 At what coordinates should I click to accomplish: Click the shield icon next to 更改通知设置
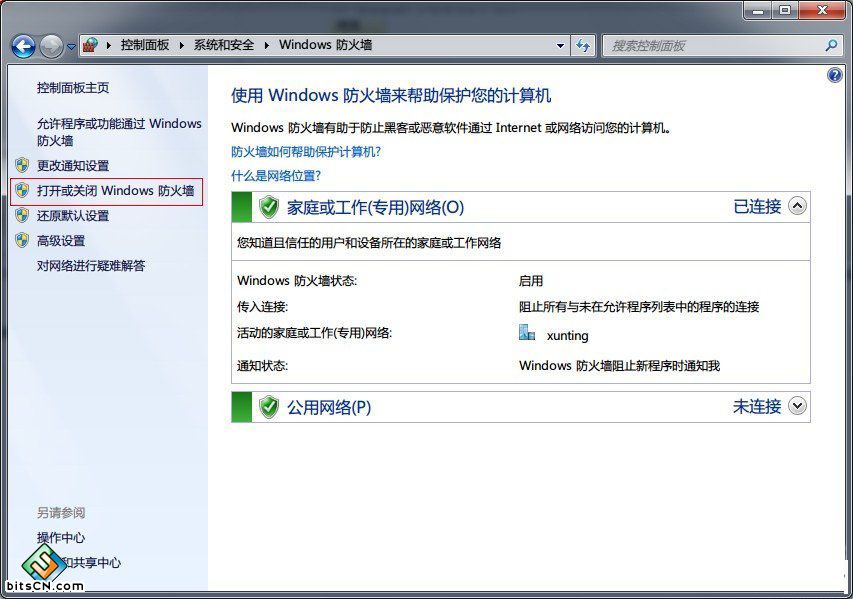tap(22, 165)
